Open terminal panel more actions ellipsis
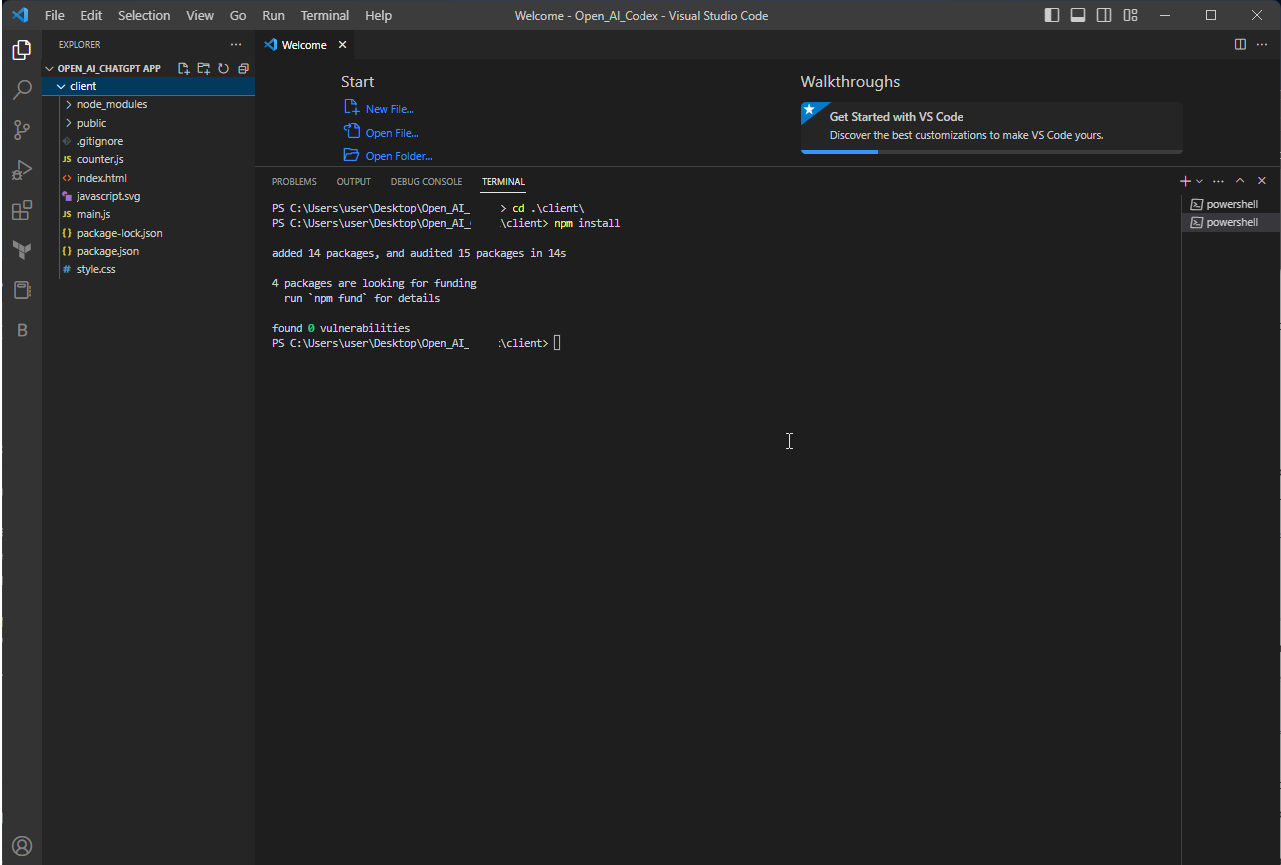1281x865 pixels. pos(1218,181)
